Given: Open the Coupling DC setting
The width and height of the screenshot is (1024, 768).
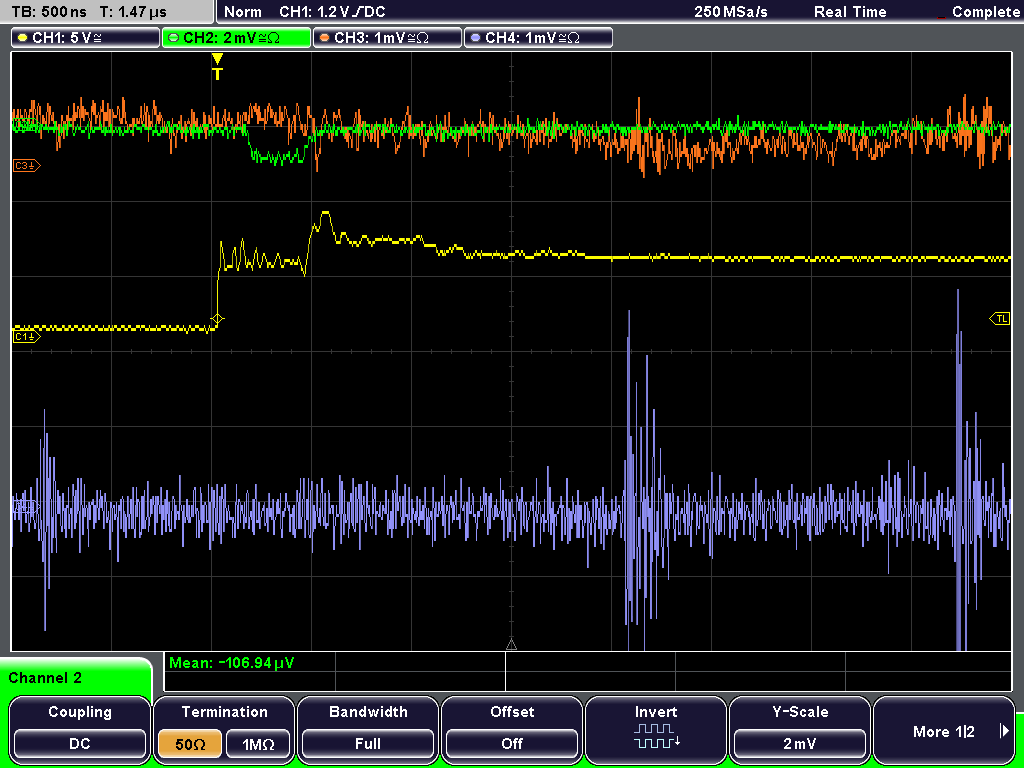Looking at the screenshot, I should pos(80,729).
